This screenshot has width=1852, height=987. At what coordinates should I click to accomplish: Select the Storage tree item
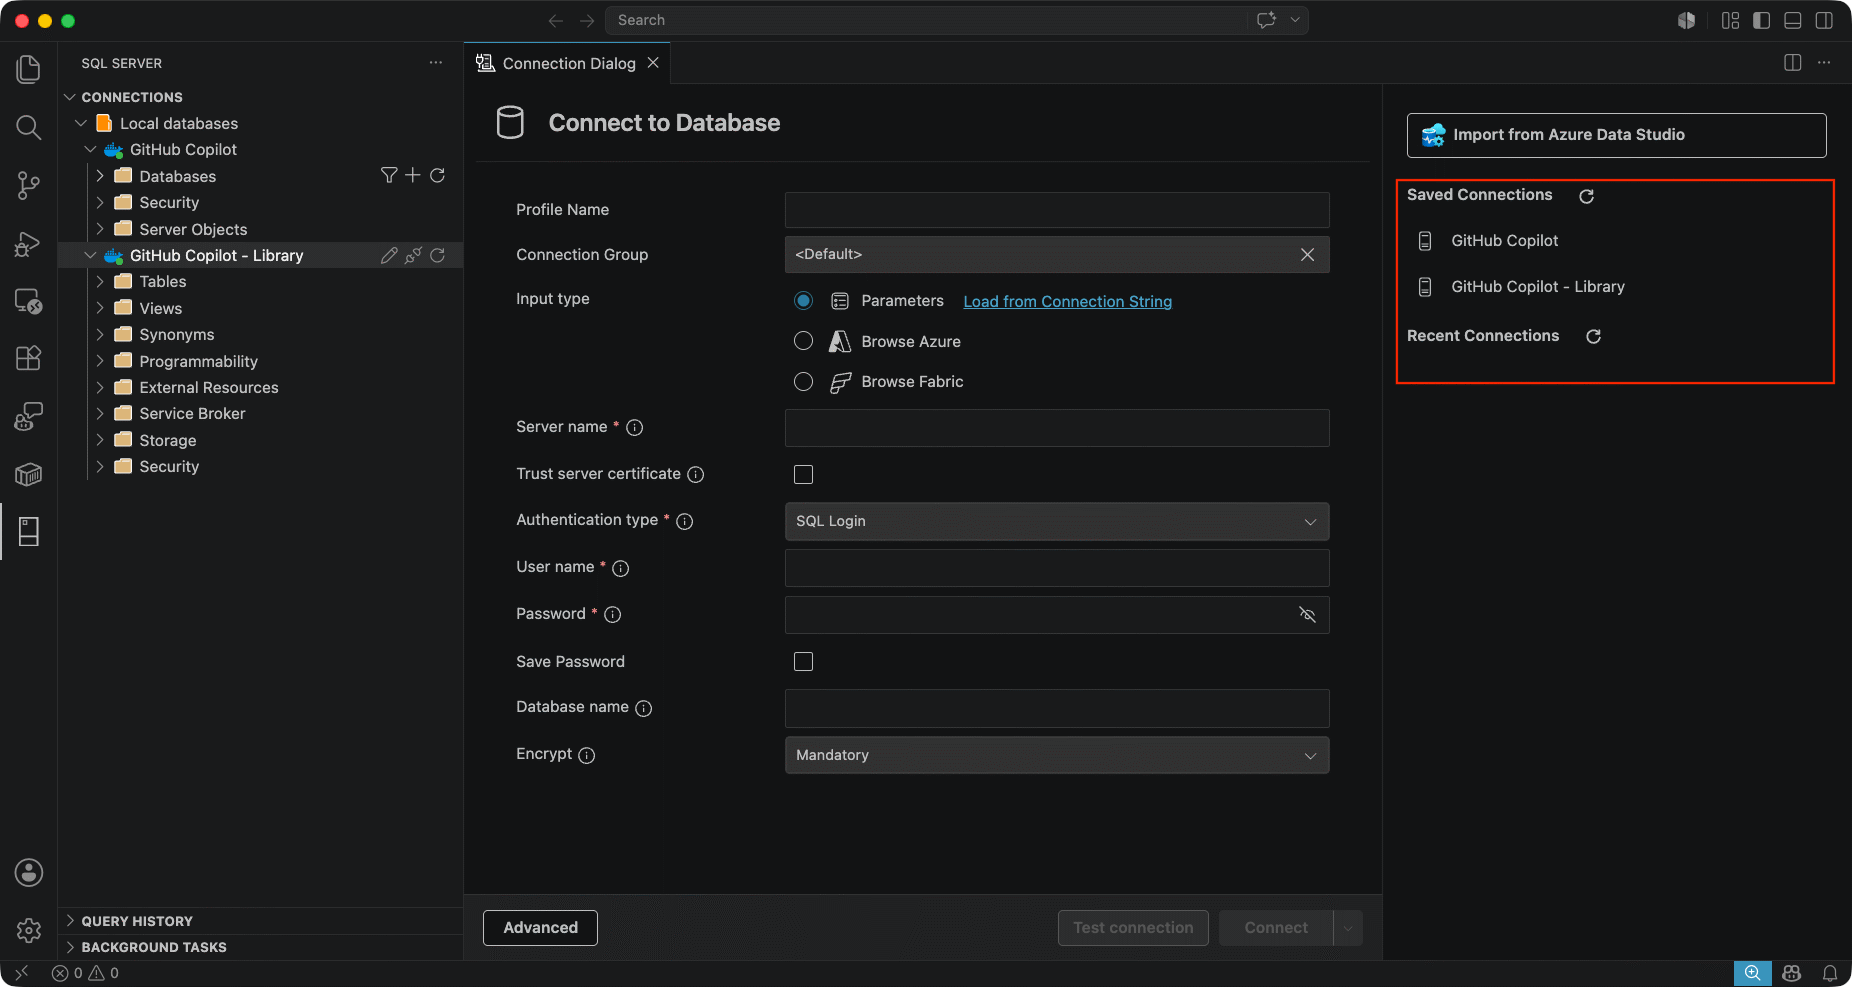pyautogui.click(x=168, y=440)
